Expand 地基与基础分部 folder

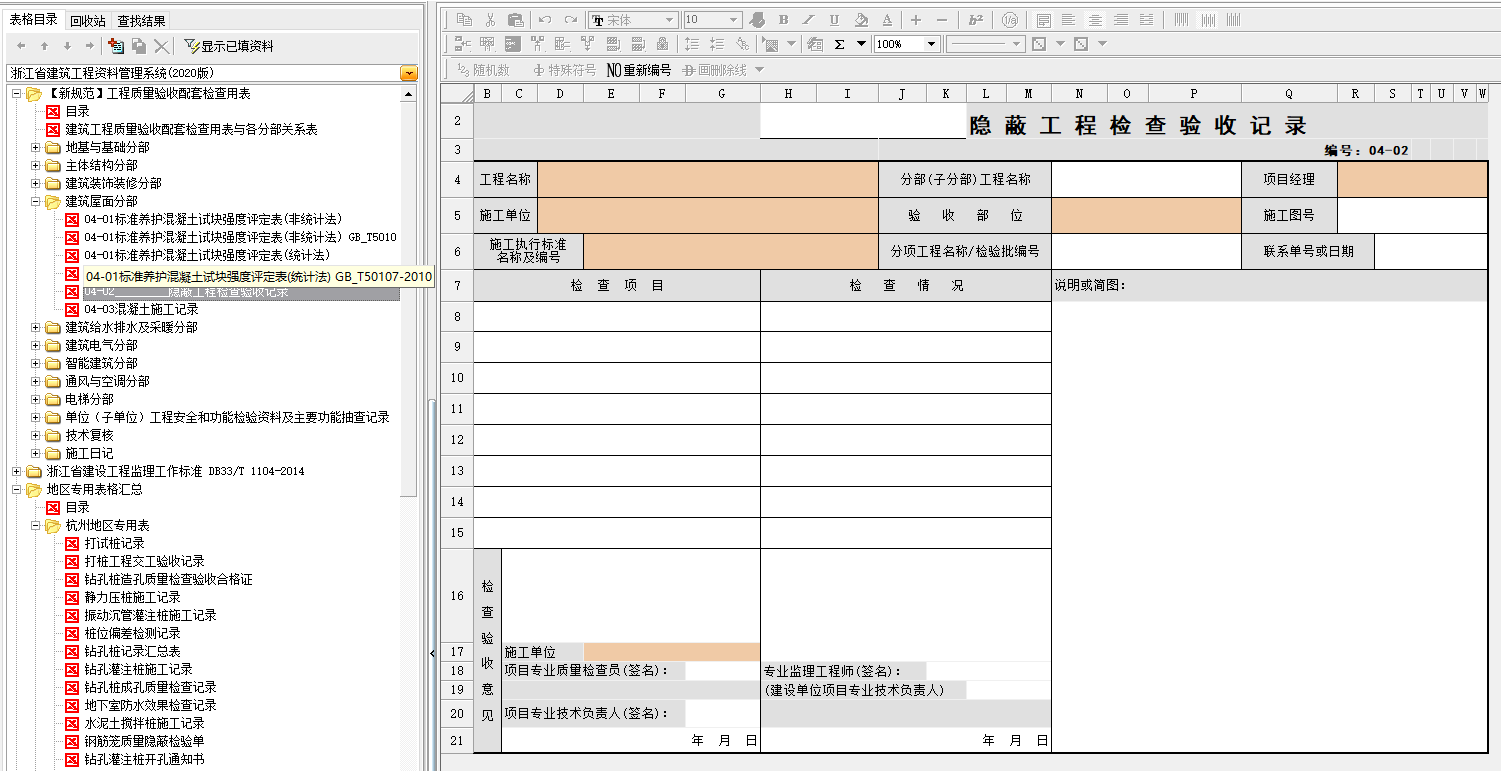coord(36,147)
